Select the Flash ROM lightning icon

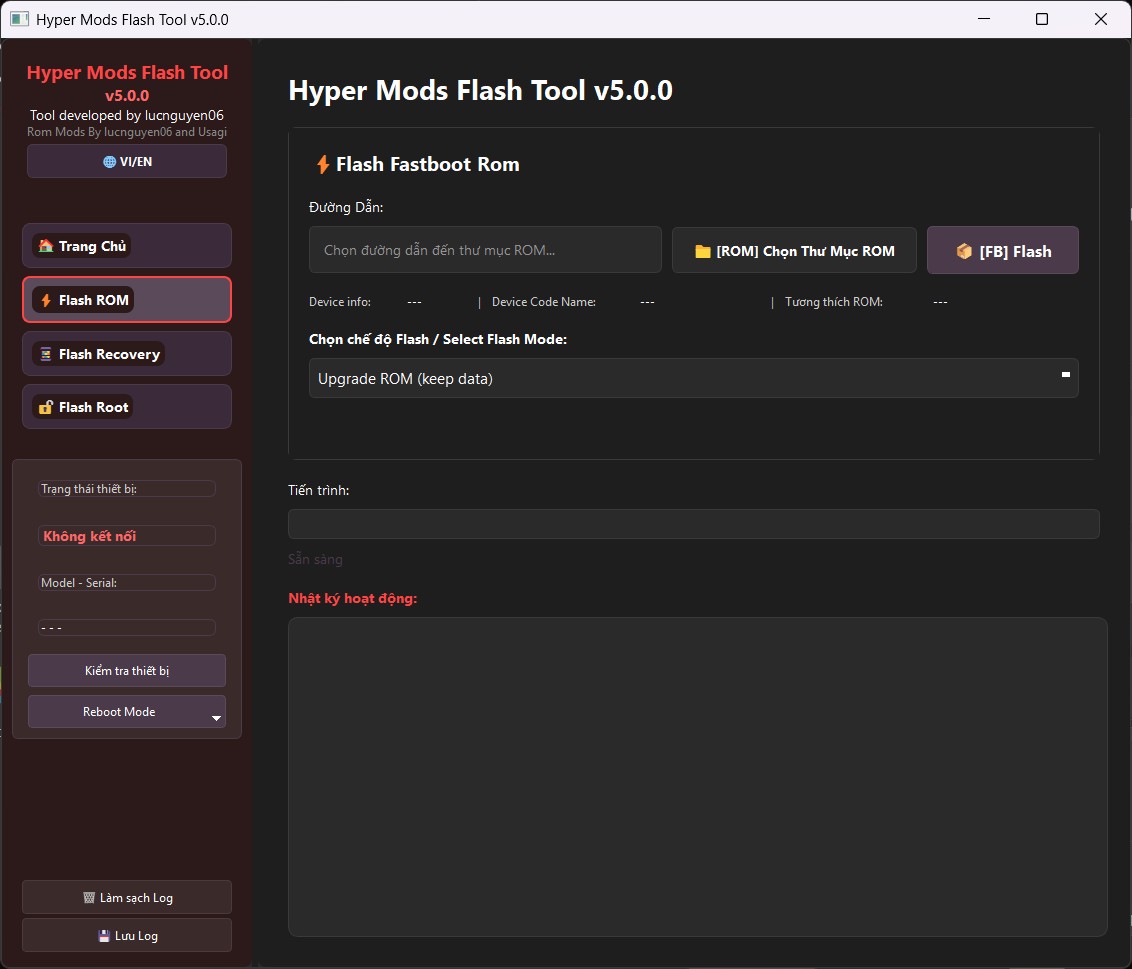point(45,299)
